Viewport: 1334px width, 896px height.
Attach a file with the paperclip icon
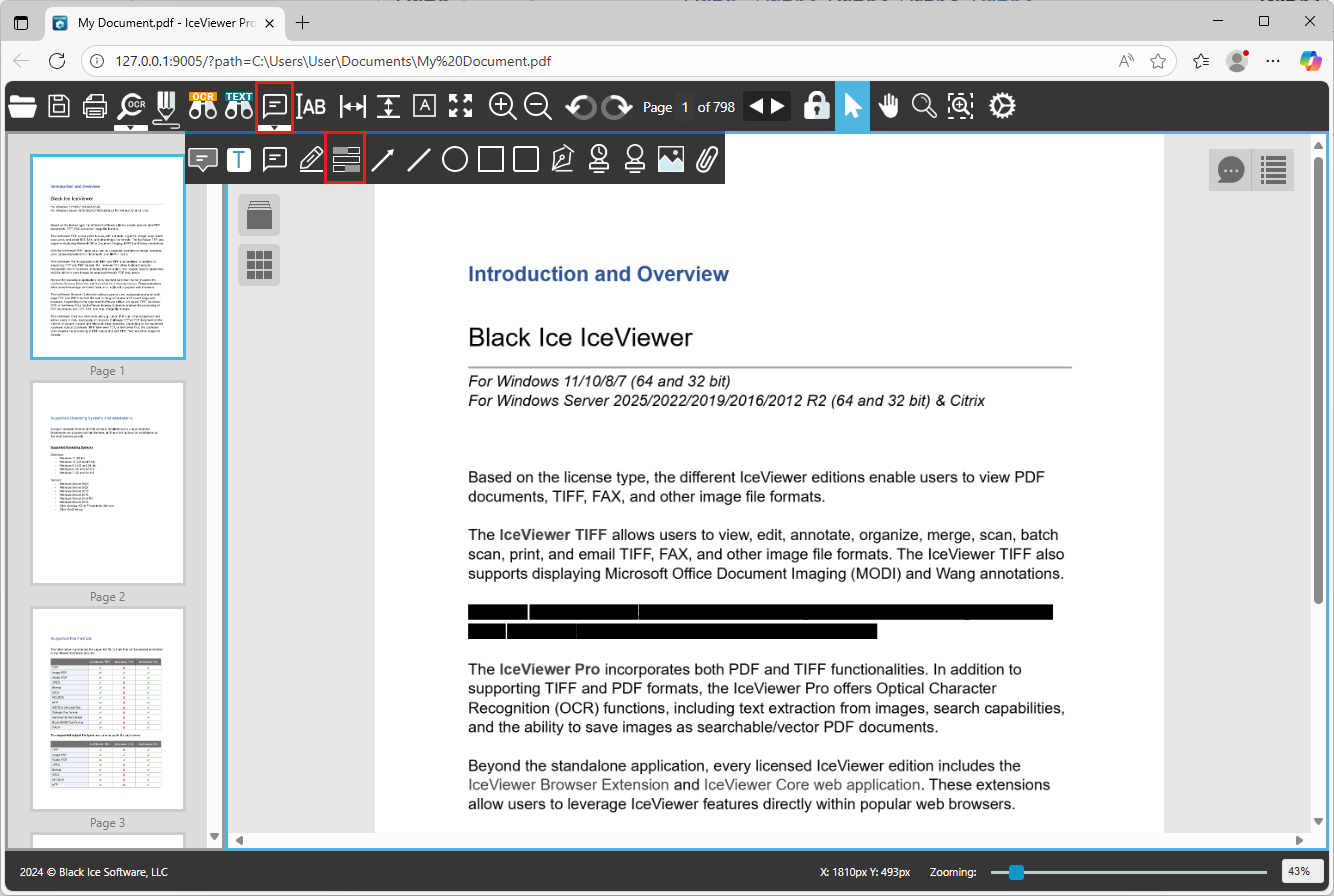(x=707, y=159)
